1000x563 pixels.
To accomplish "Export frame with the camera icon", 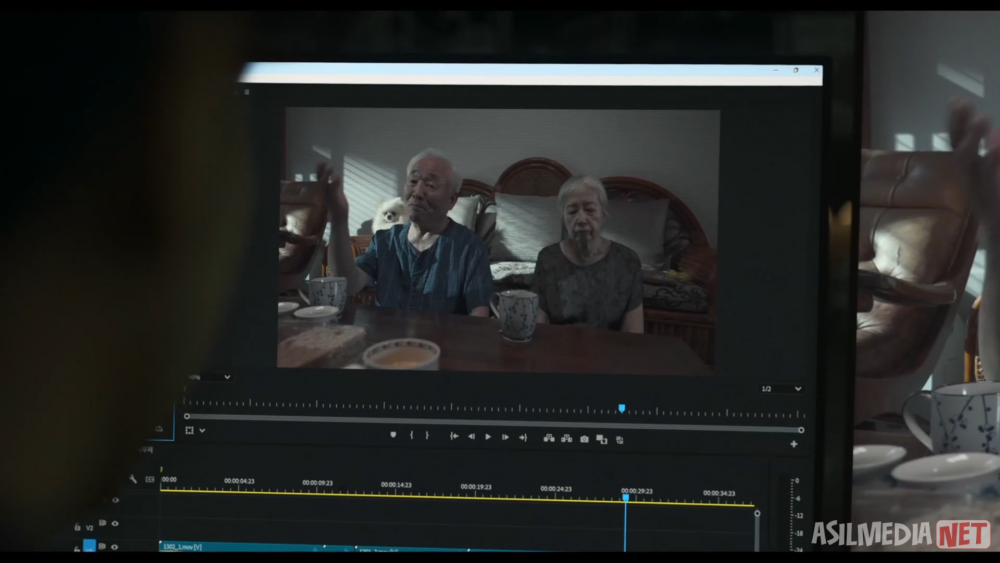I will coord(584,438).
